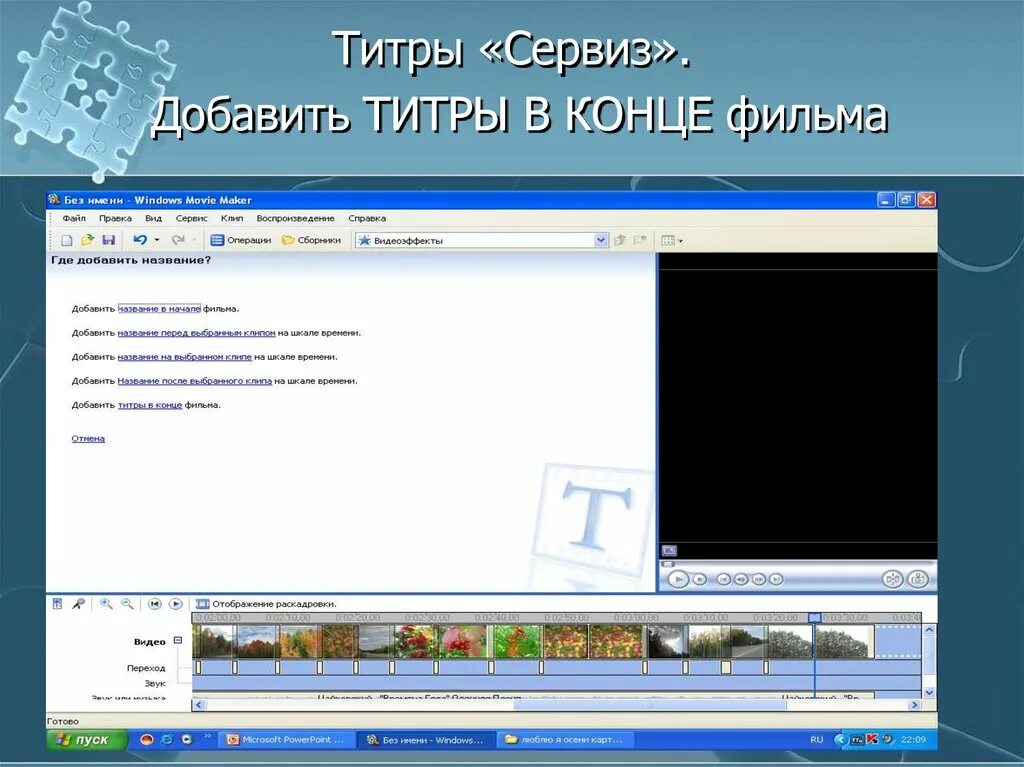Click the Internet Explorer quick launch icon
Screen dimensions: 1024x767
click(x=167, y=740)
